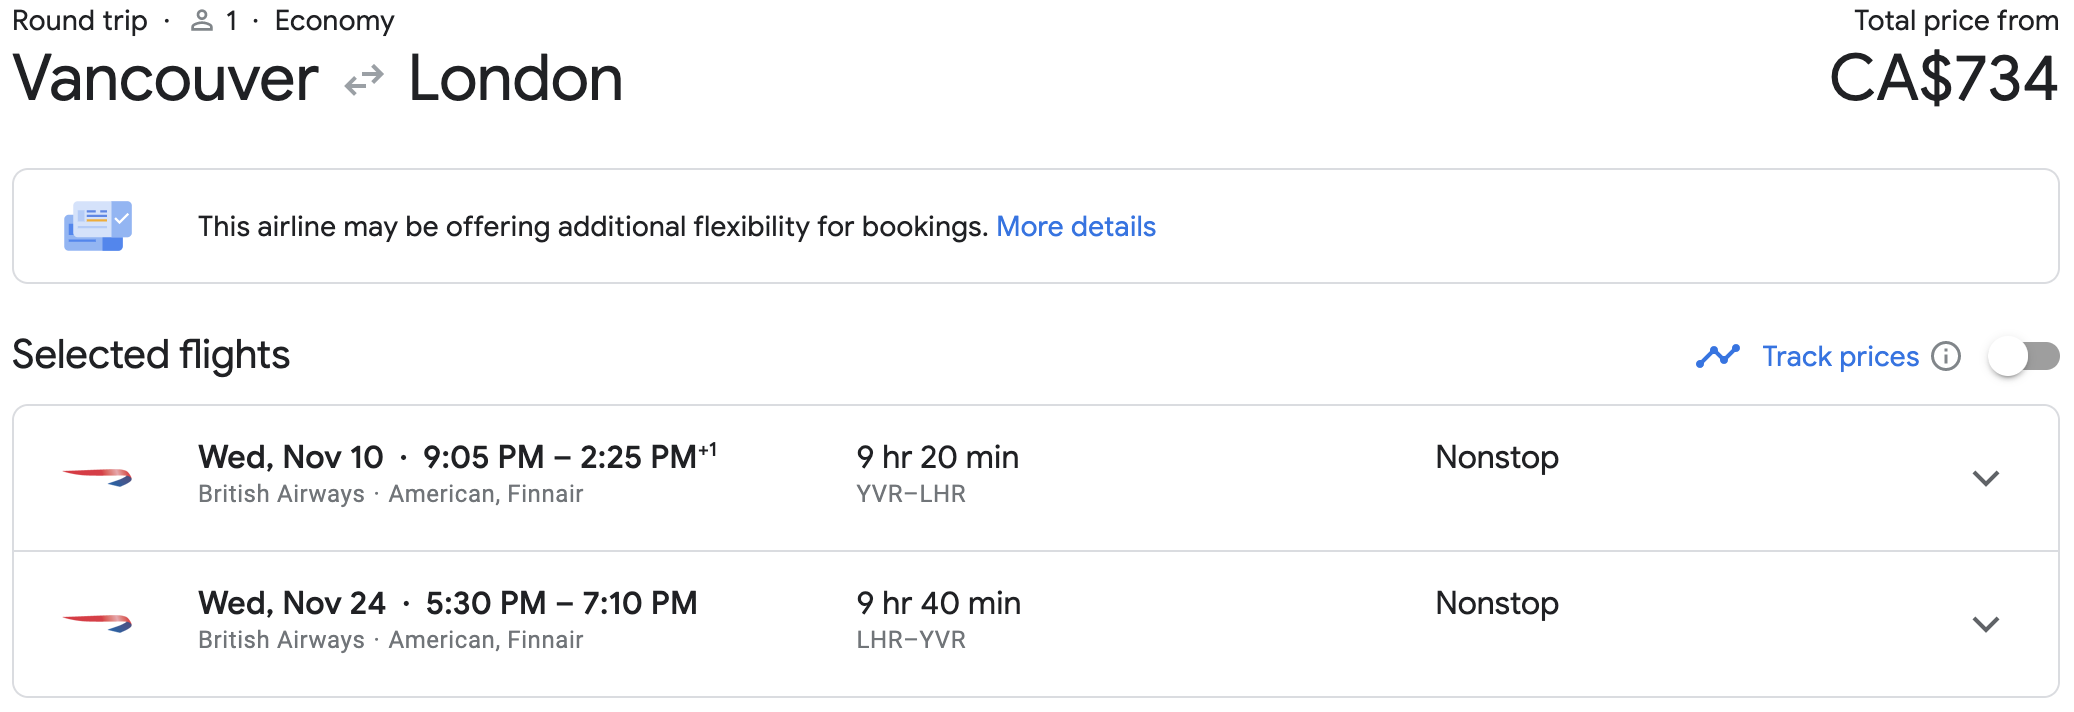Screen dimensions: 2074x712
Task: Click the YVR–LHR route text
Action: click(x=910, y=494)
